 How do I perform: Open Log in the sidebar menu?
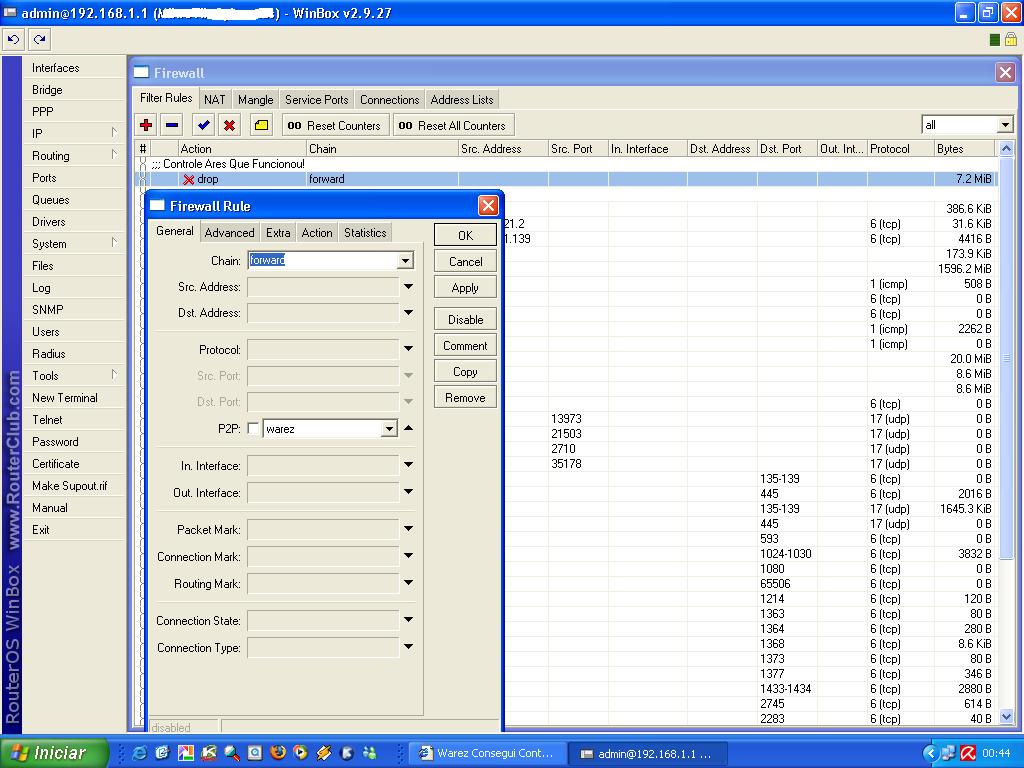[x=74, y=287]
